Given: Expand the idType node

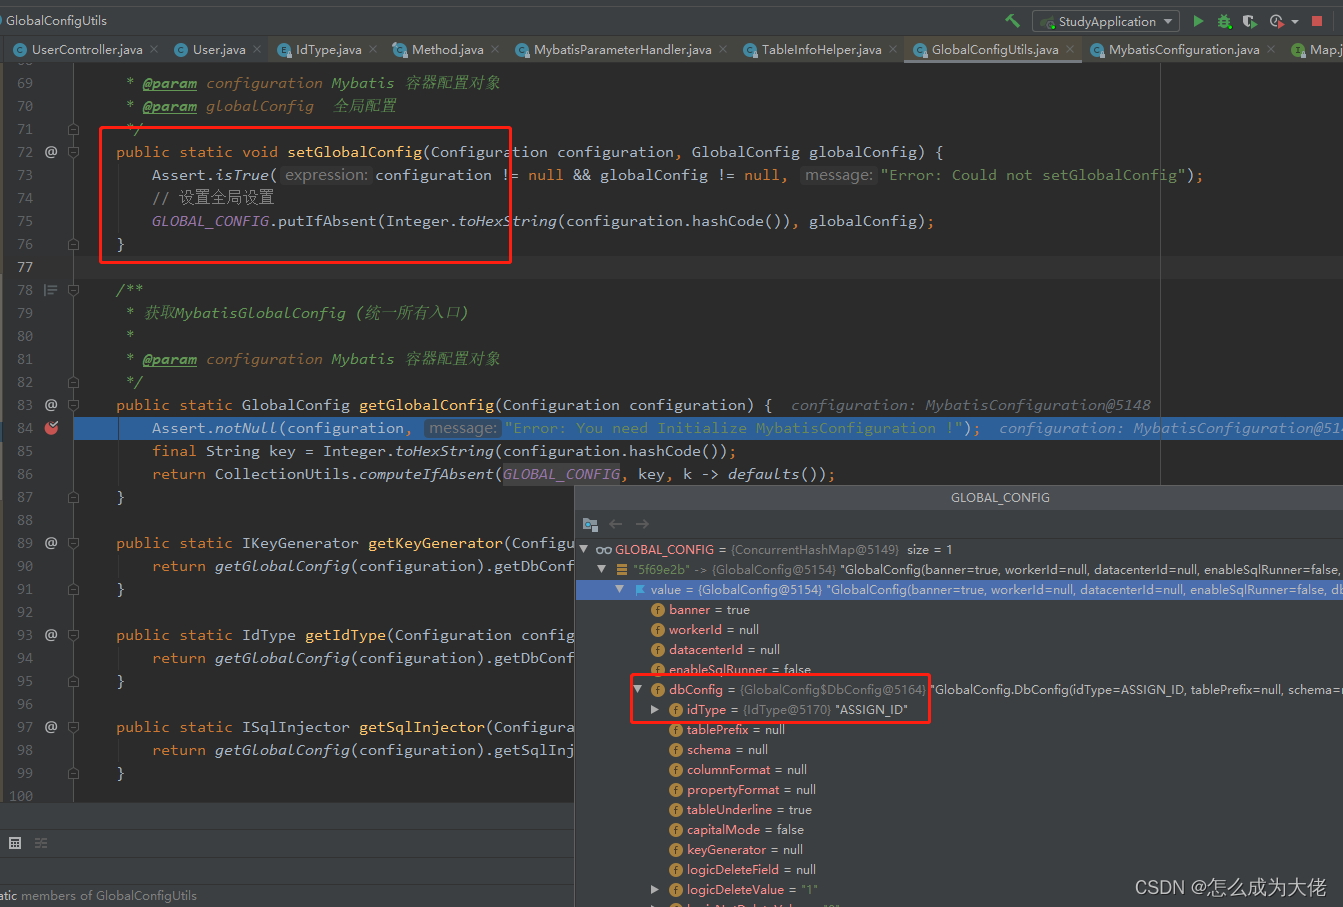Looking at the screenshot, I should 655,709.
